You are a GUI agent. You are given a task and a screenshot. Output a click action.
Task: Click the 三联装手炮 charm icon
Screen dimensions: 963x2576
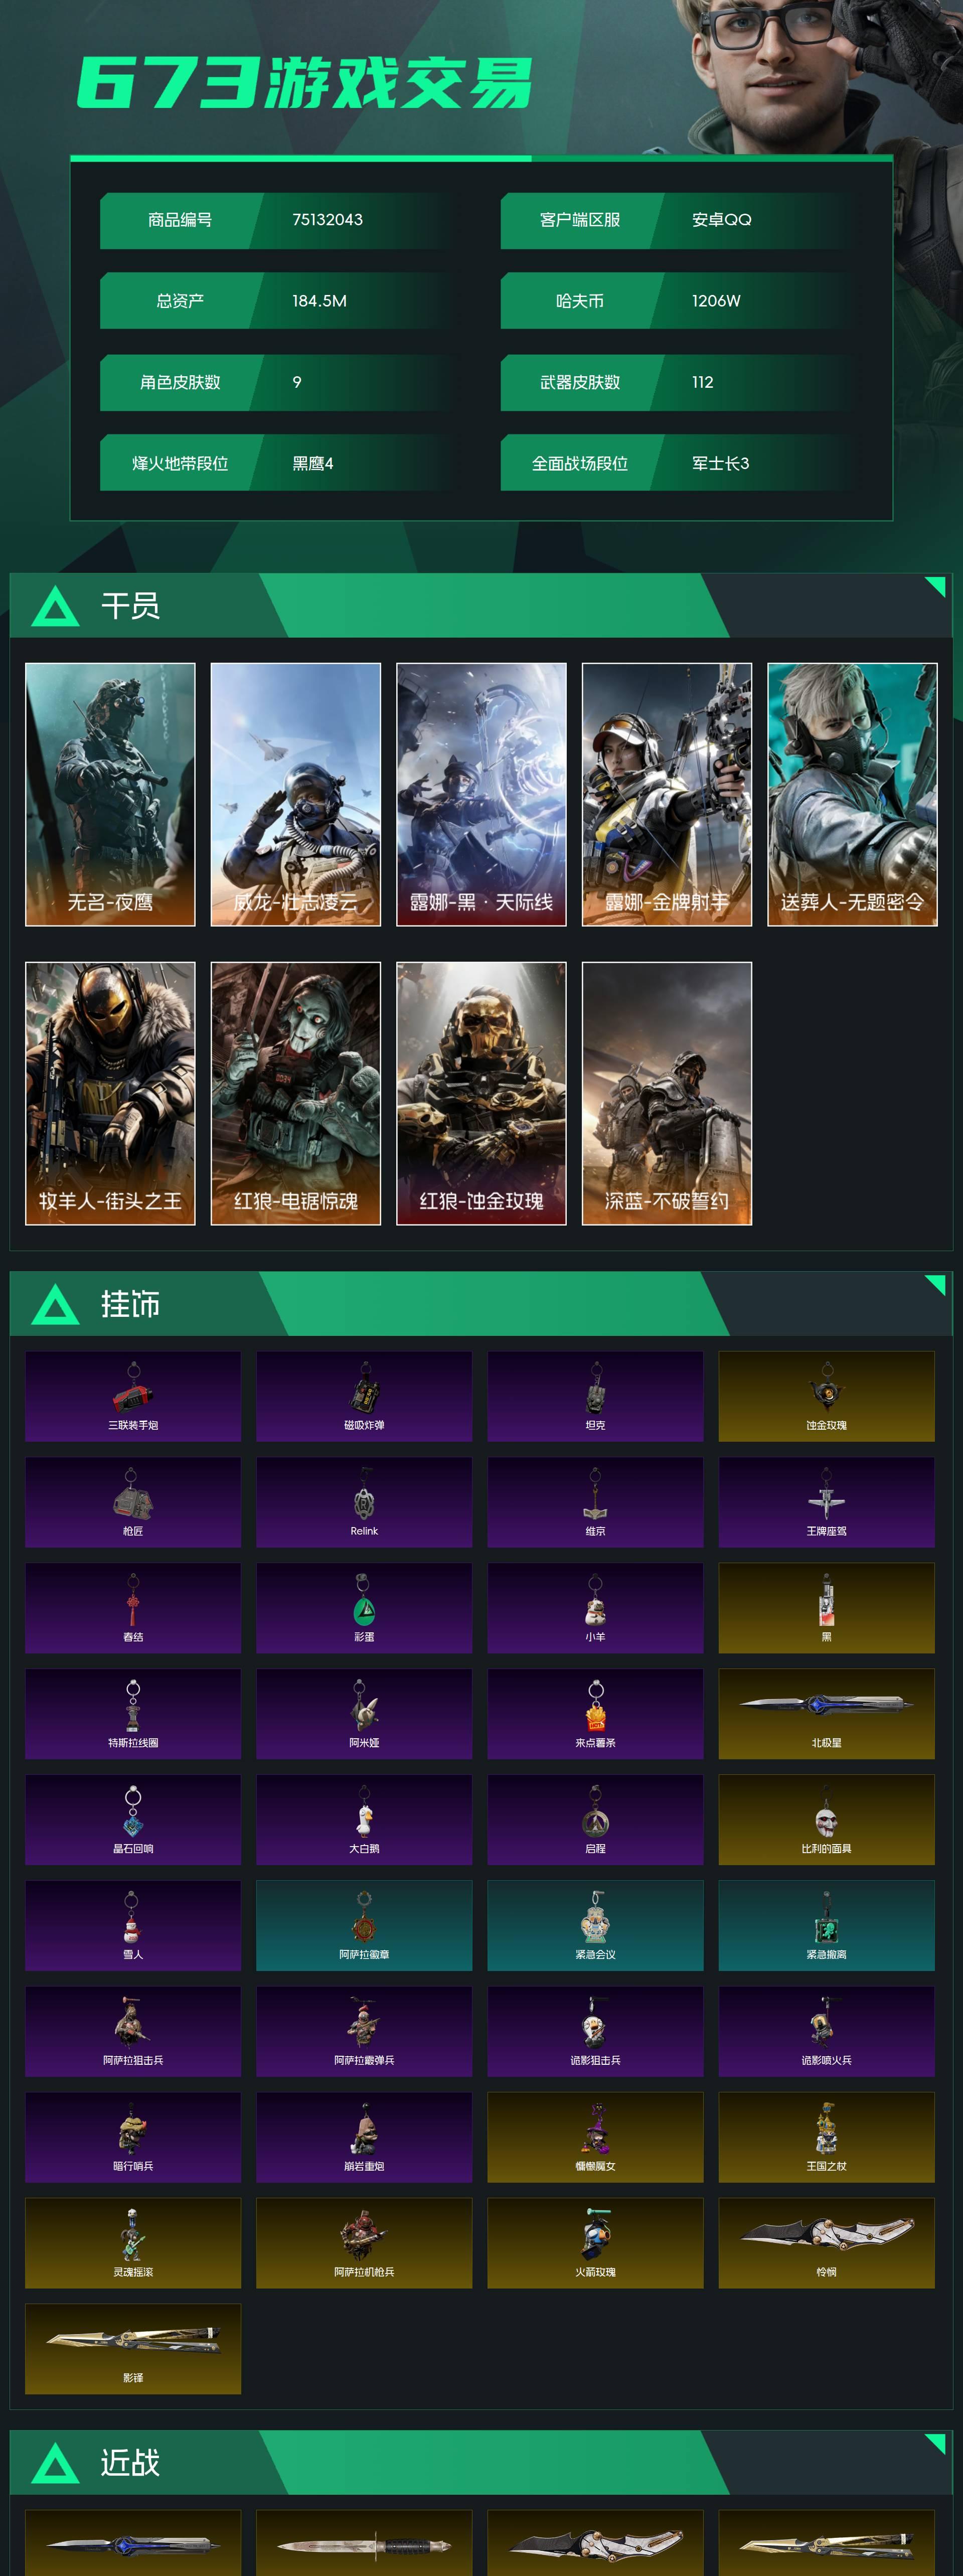pos(133,1396)
